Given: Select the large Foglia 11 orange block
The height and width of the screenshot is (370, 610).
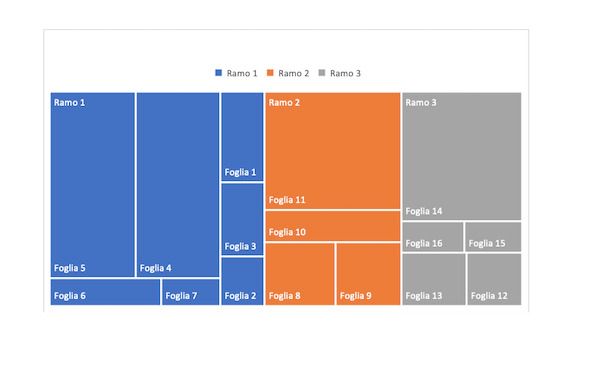Looking at the screenshot, I should click(333, 151).
